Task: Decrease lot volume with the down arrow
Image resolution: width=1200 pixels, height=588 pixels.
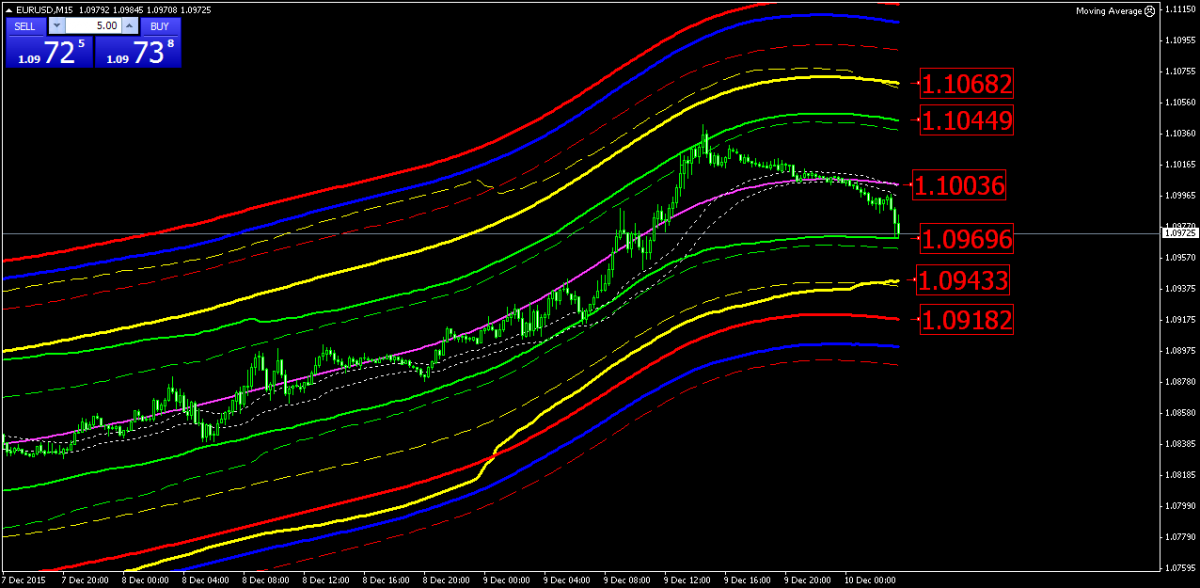Action: pyautogui.click(x=56, y=26)
